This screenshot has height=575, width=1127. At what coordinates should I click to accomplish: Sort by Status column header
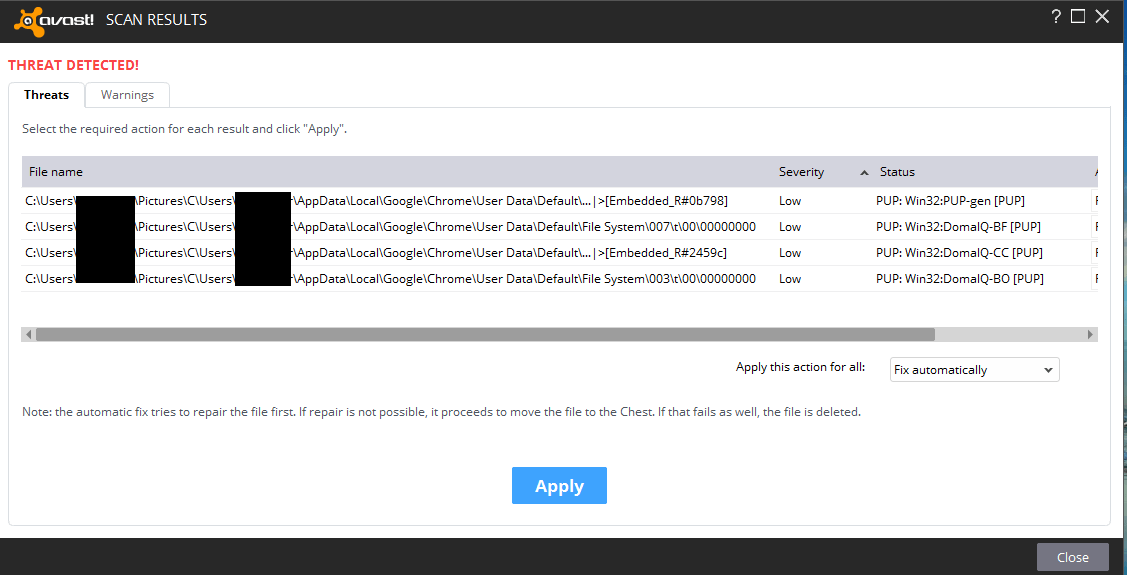click(897, 172)
